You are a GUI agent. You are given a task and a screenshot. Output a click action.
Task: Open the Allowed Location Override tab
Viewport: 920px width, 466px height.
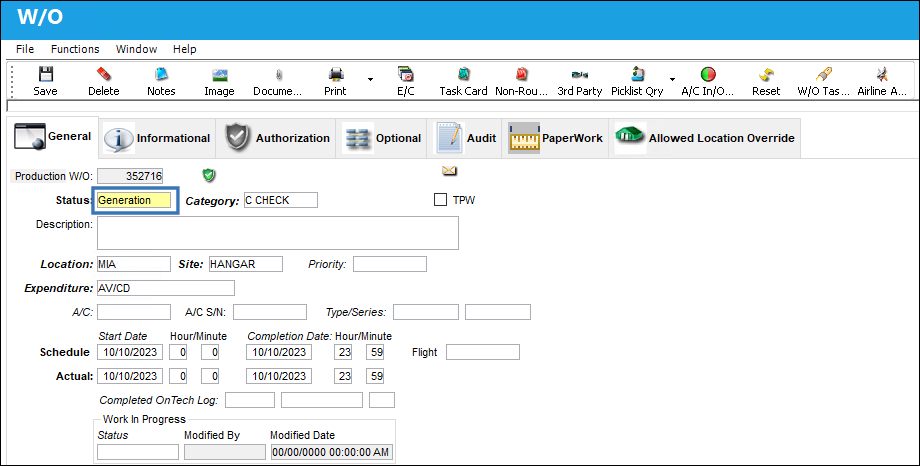pyautogui.click(x=705, y=138)
